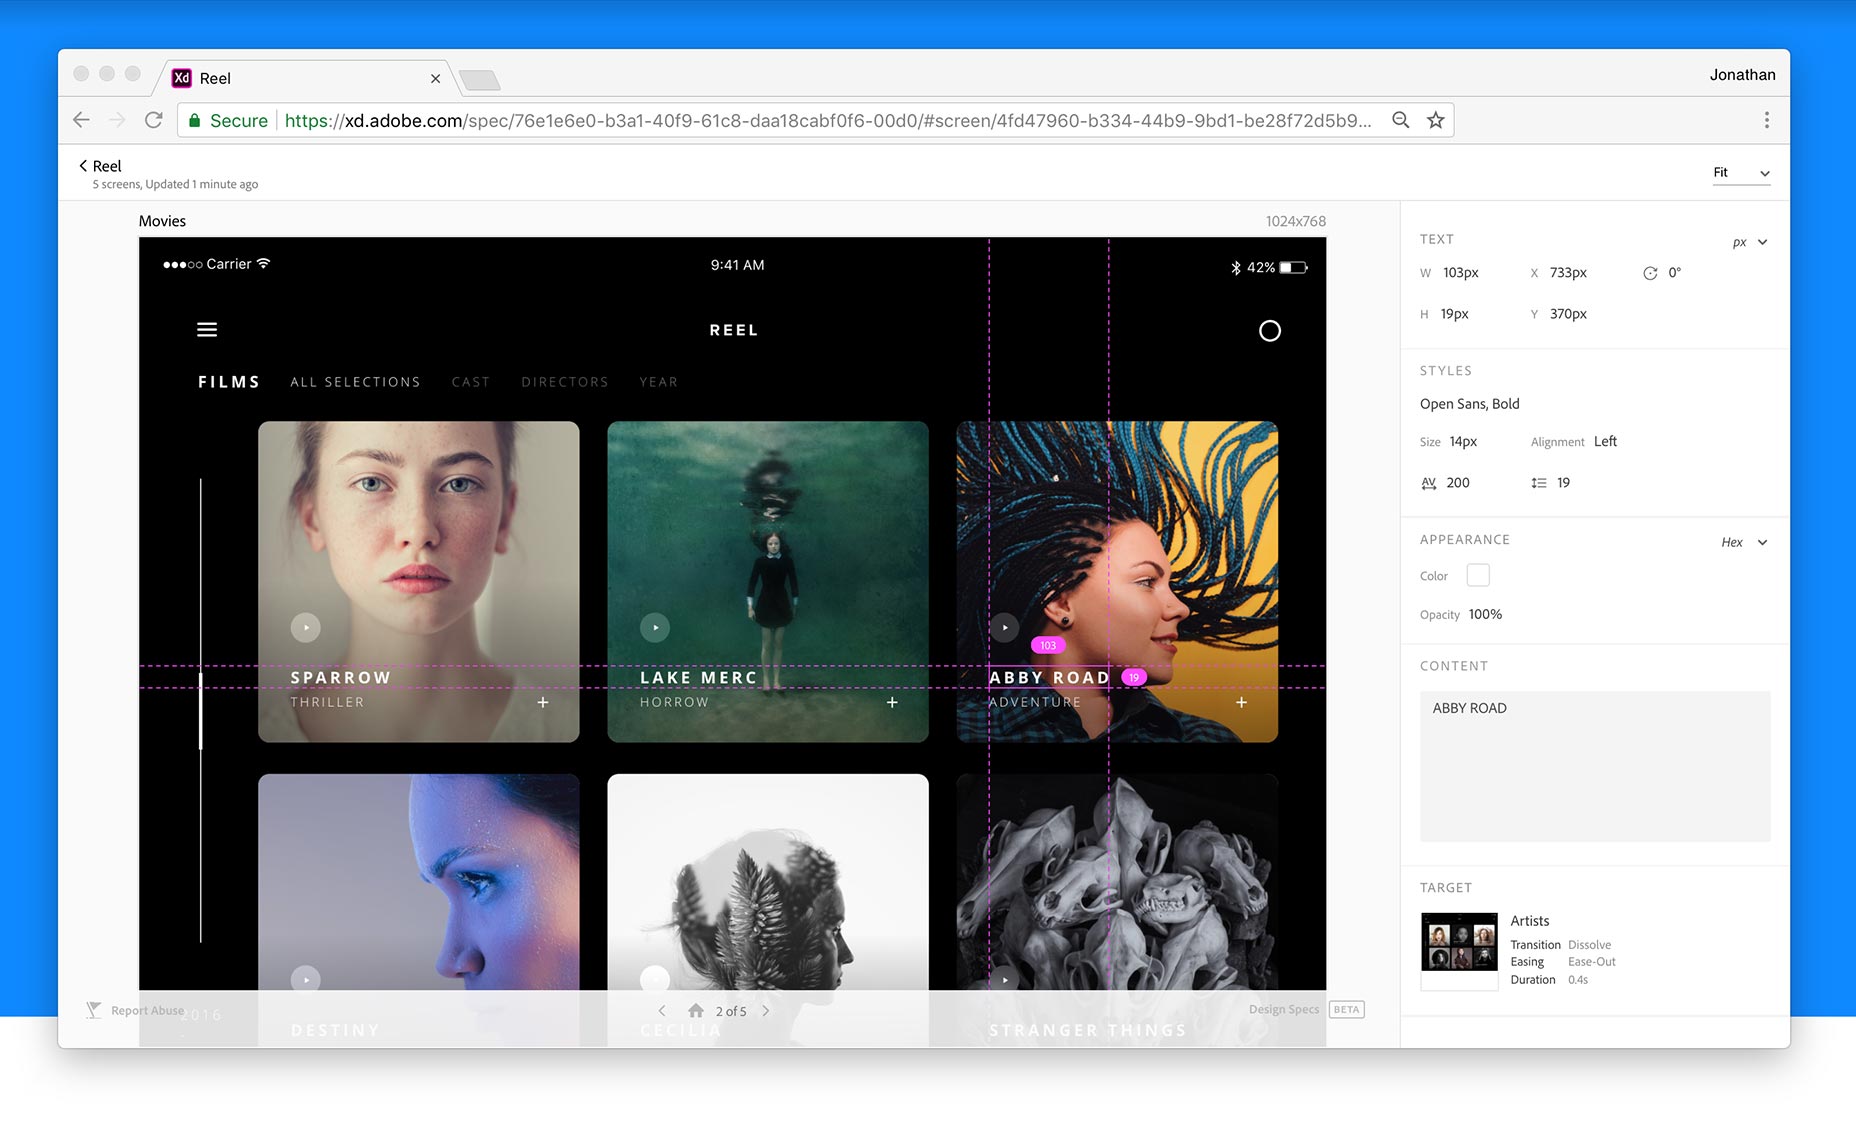Select the home icon in the screen pagination bar
The width and height of the screenshot is (1856, 1132).
coord(697,1011)
